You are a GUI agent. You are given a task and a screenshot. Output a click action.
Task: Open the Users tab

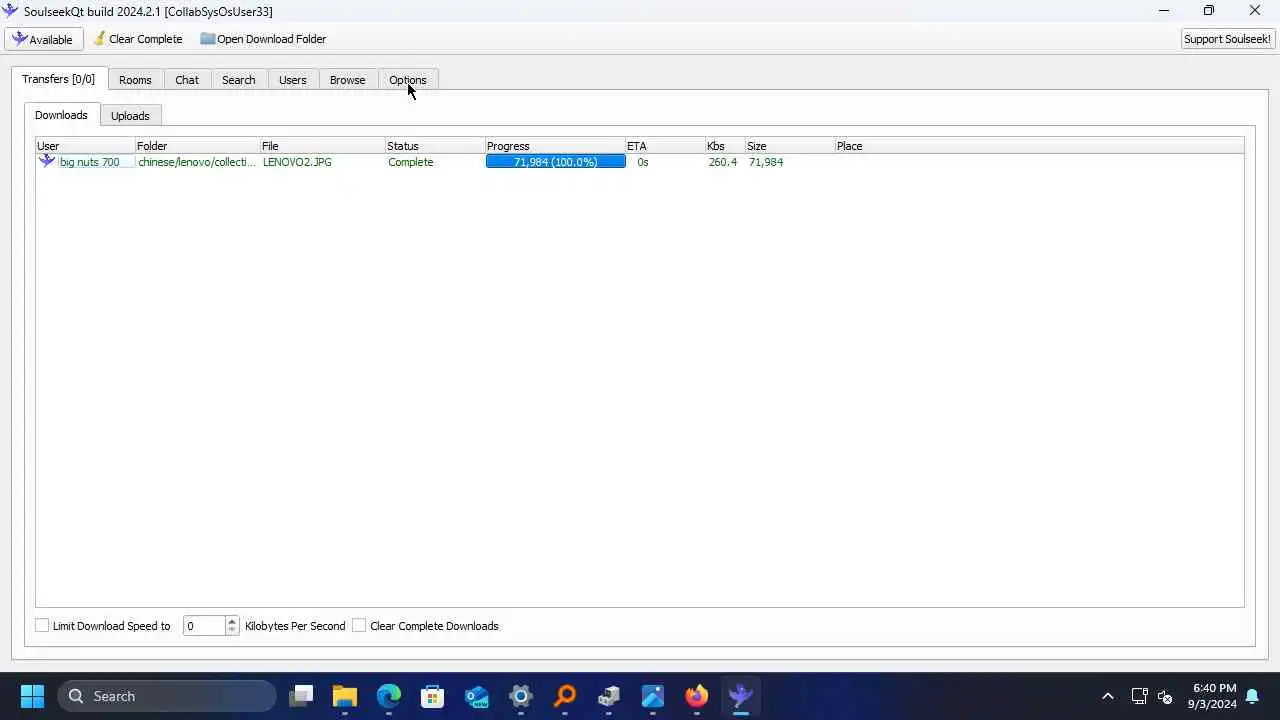(x=293, y=80)
